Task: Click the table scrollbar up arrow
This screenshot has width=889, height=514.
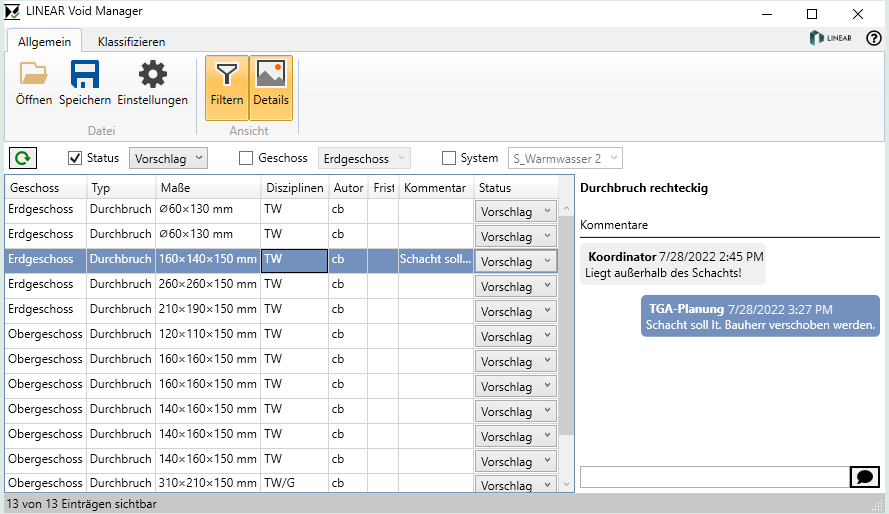Action: (566, 209)
